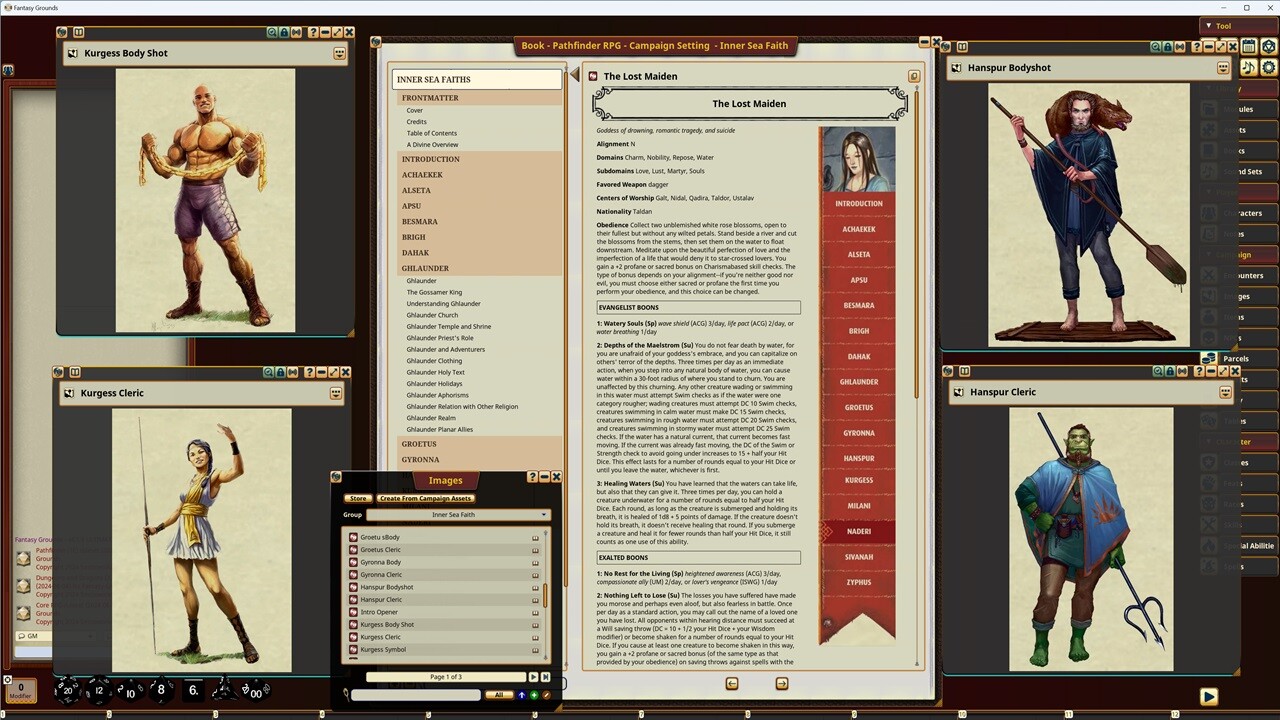The image size is (1280, 720).
Task: Click Create From Campaign Assets
Action: click(425, 498)
